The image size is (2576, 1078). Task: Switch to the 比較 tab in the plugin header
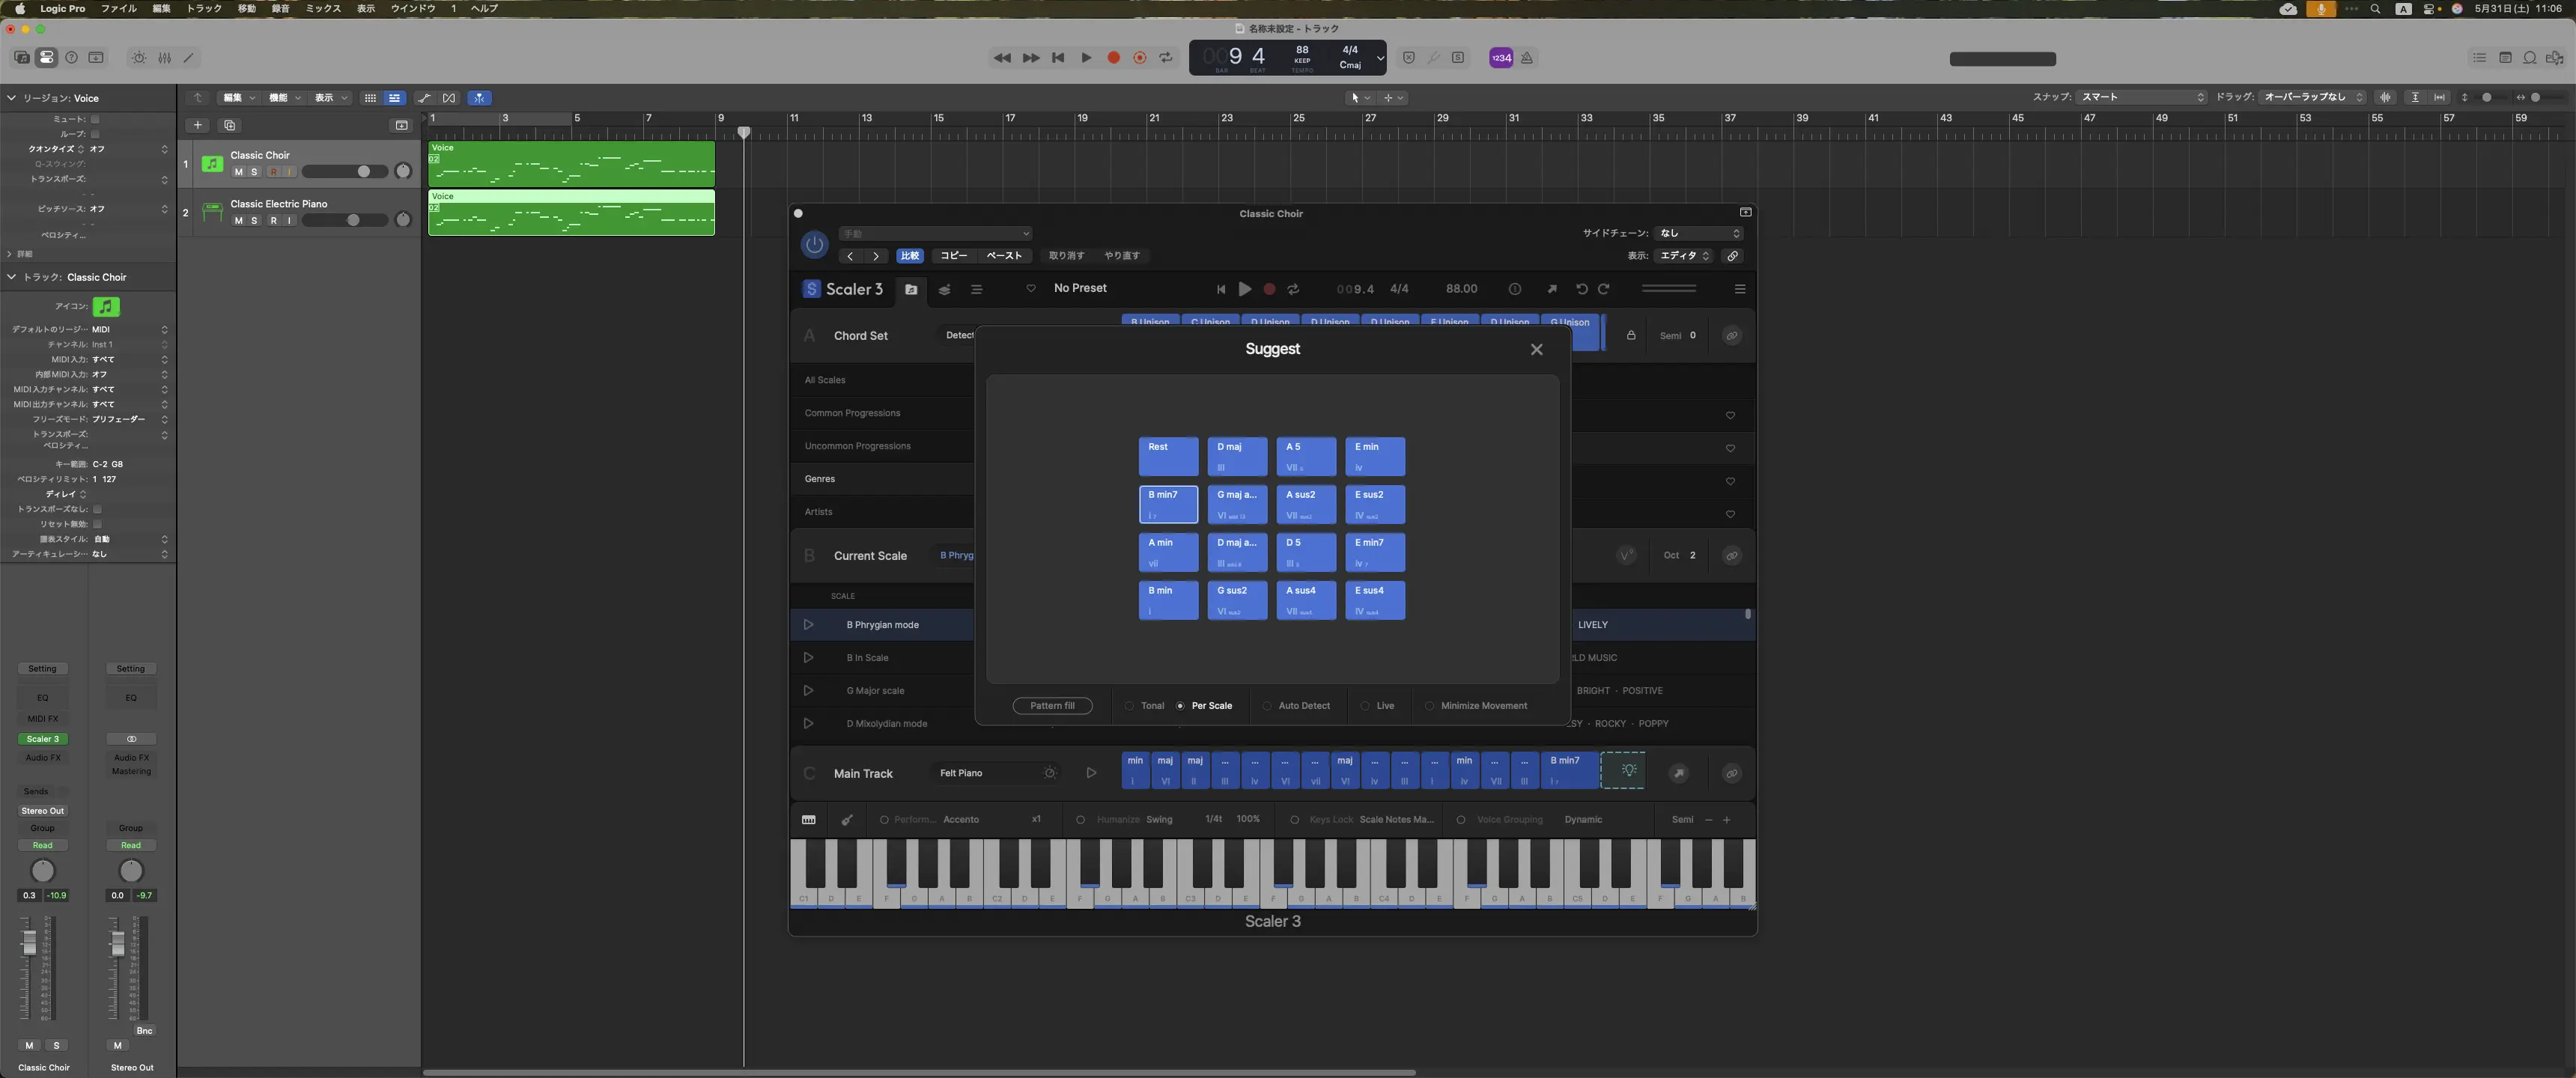[x=910, y=256]
